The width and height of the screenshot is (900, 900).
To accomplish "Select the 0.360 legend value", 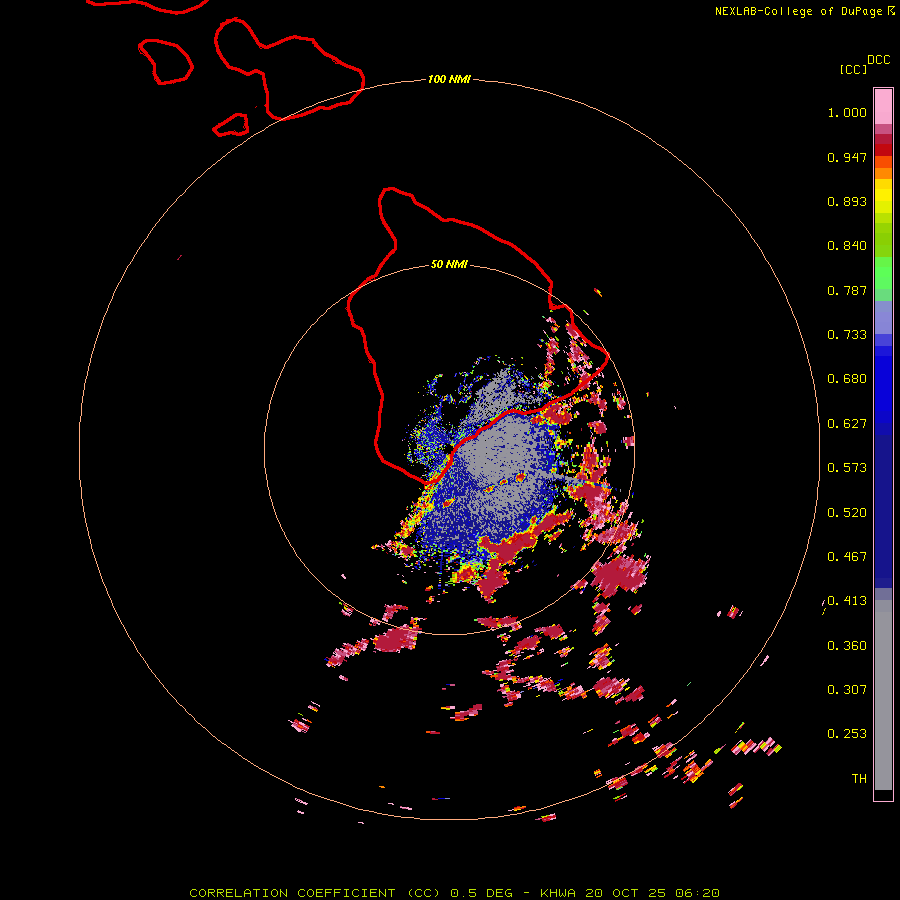I will coord(847,646).
